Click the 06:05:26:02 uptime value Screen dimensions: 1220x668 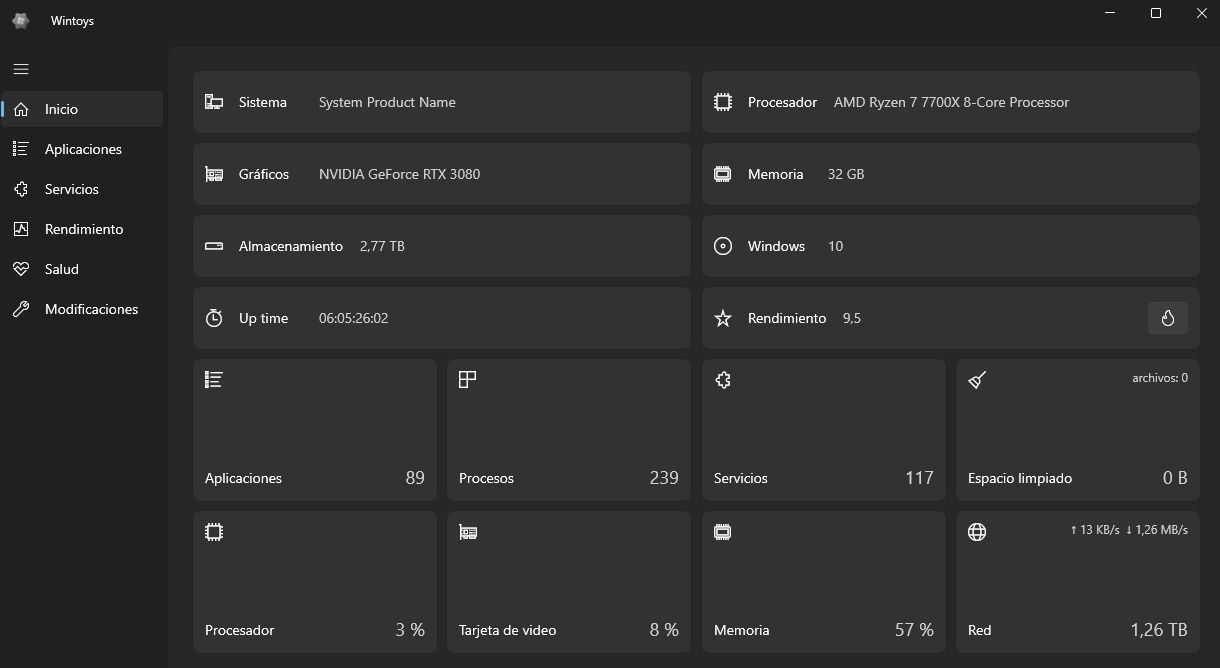353,318
